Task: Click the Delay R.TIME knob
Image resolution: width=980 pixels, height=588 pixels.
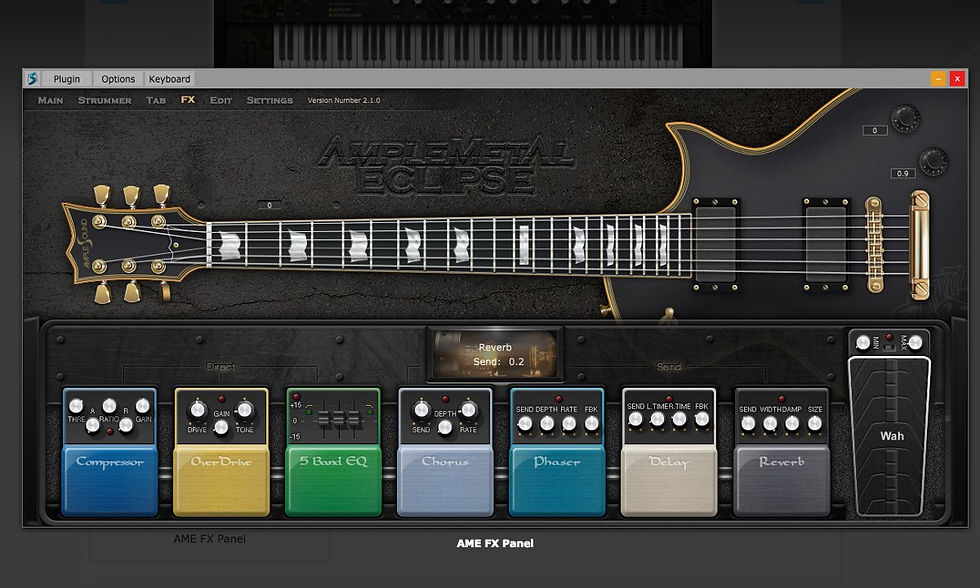Action: (679, 419)
